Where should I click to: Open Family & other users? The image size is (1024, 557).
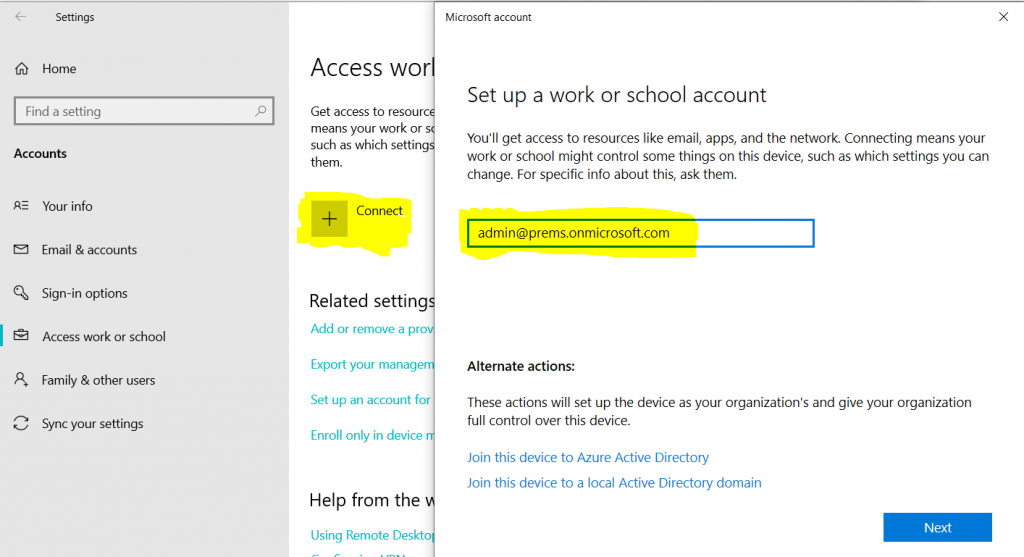coord(98,380)
